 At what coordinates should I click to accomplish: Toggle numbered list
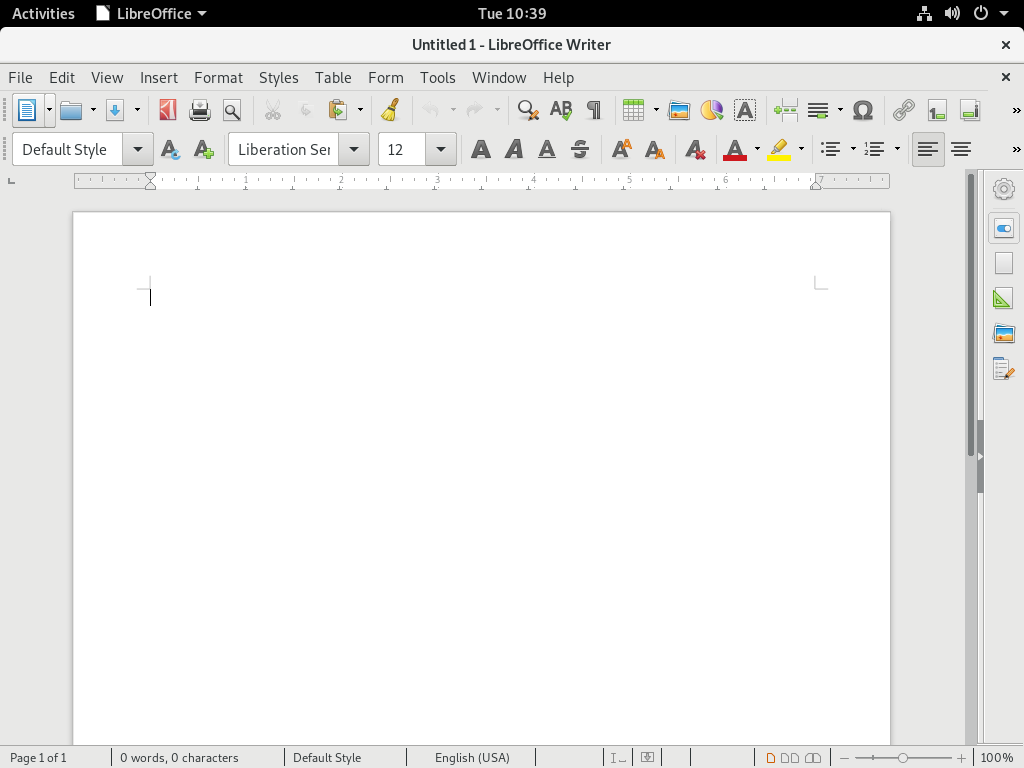pos(874,150)
